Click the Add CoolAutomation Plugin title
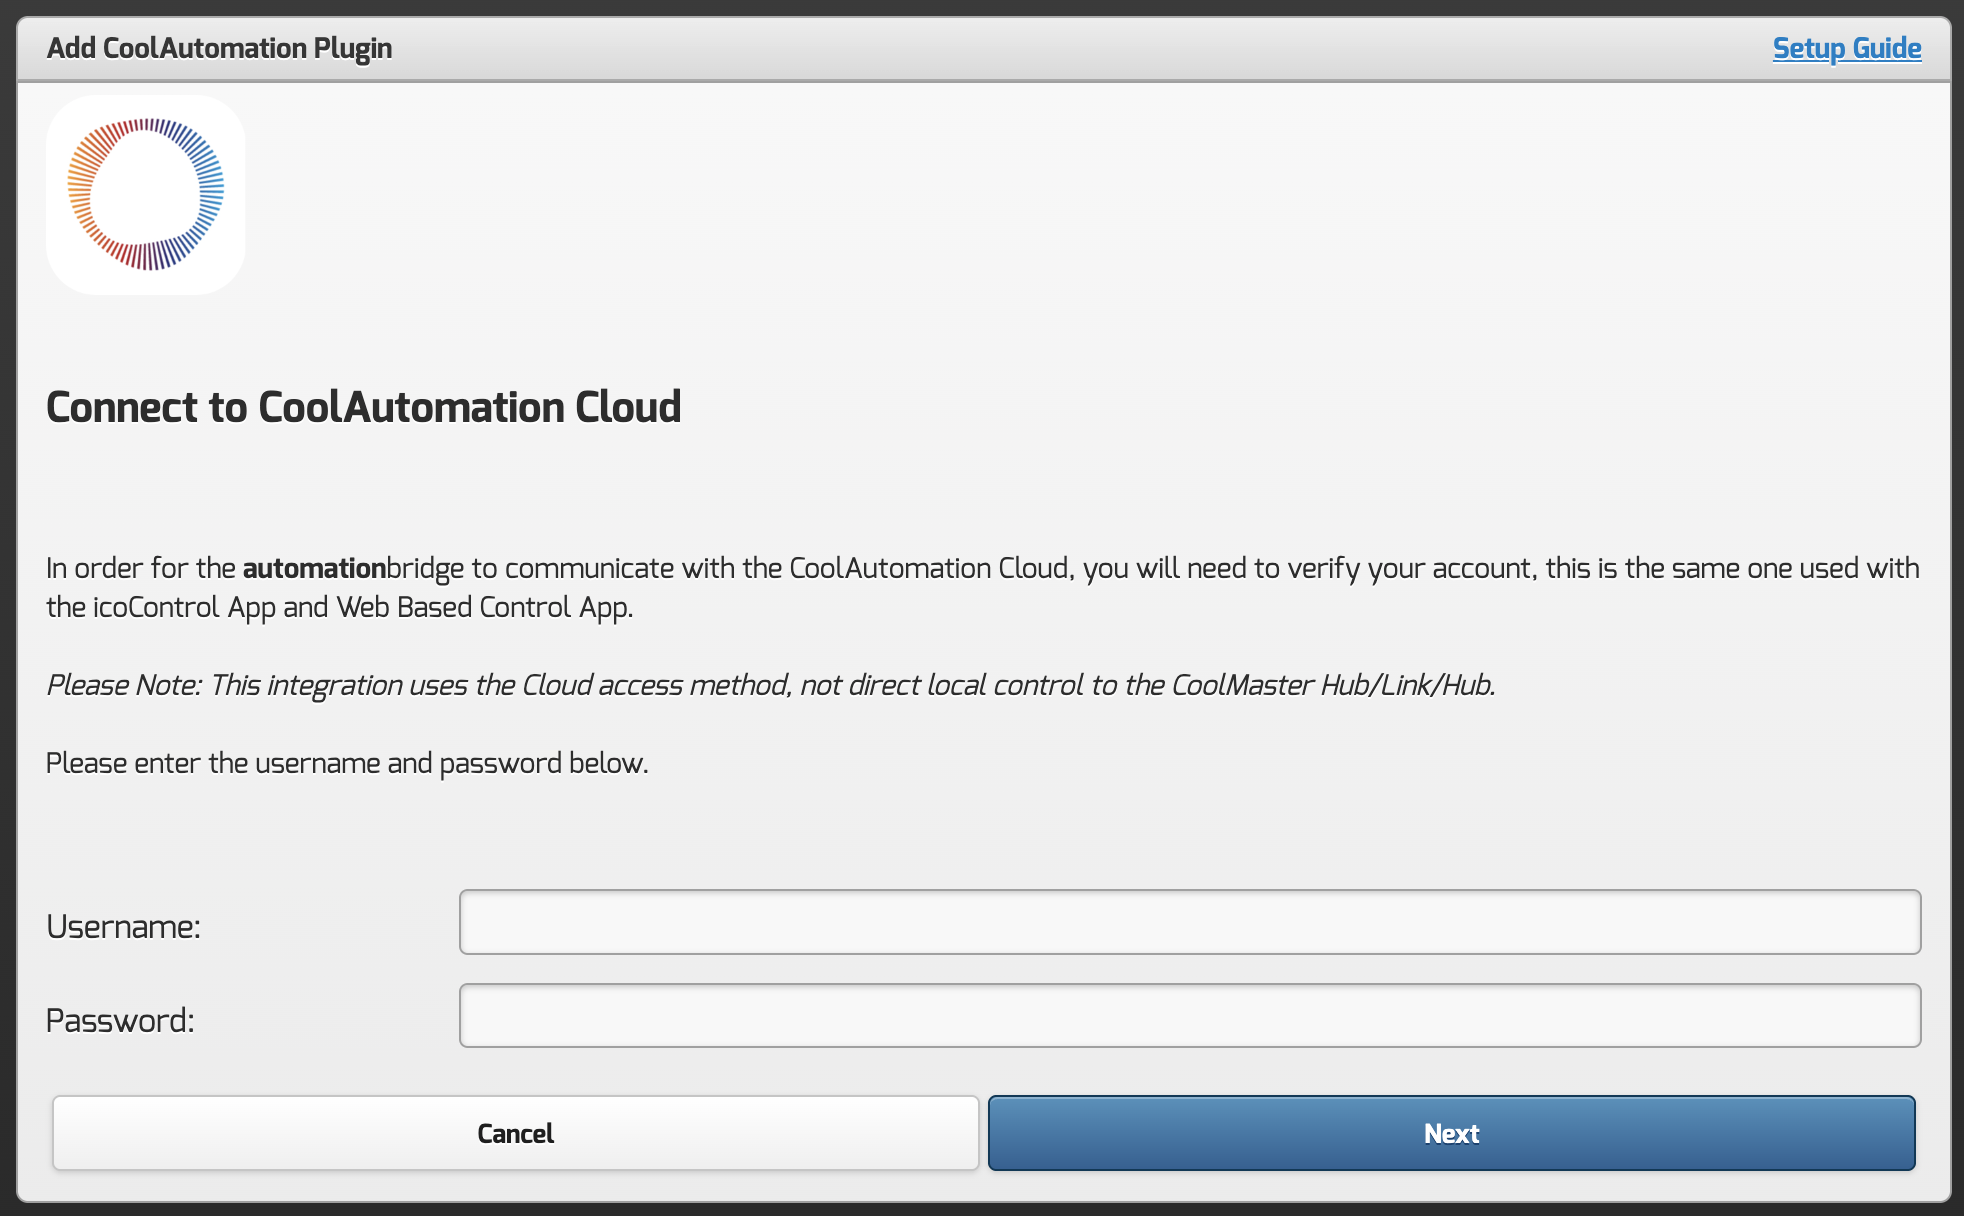This screenshot has width=1964, height=1216. point(219,48)
